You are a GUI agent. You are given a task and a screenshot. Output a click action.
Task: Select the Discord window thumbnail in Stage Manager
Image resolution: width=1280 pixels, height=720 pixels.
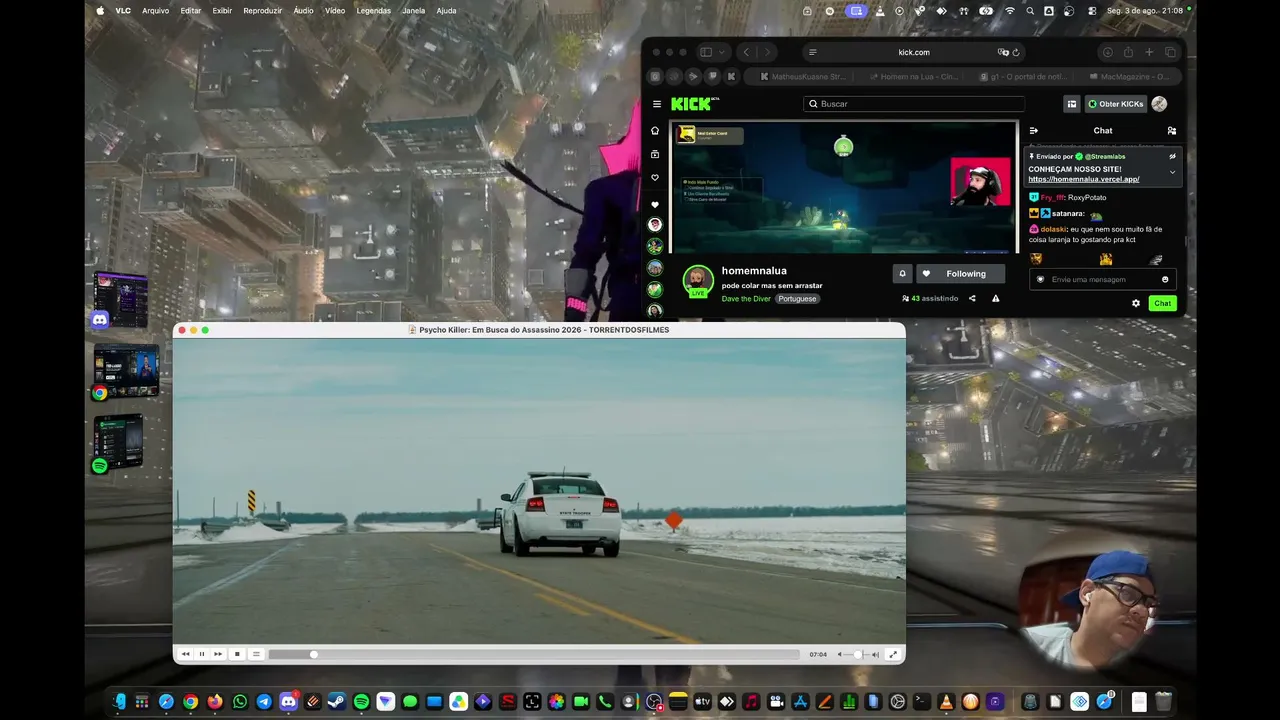pyautogui.click(x=121, y=300)
